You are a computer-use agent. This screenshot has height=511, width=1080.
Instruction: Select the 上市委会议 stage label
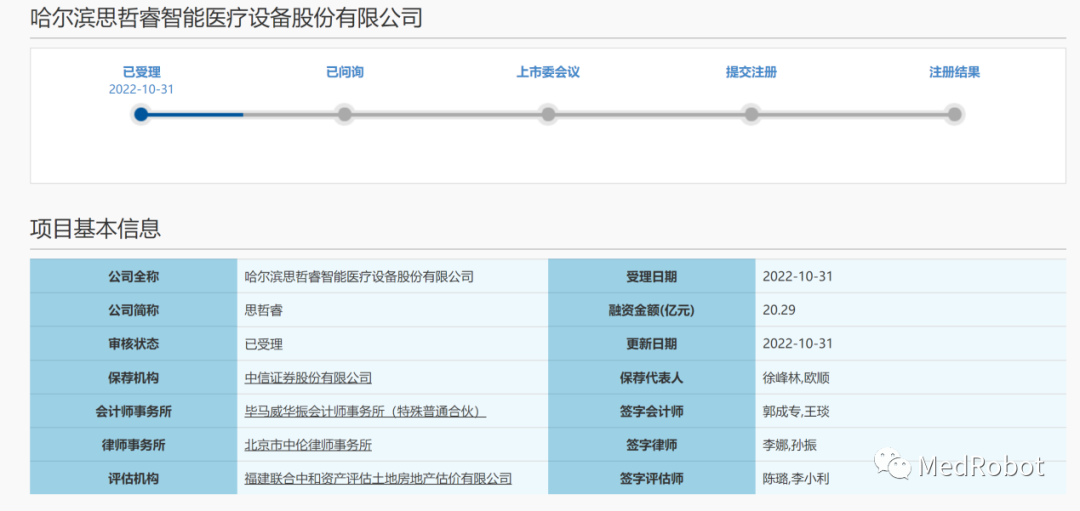pyautogui.click(x=548, y=72)
